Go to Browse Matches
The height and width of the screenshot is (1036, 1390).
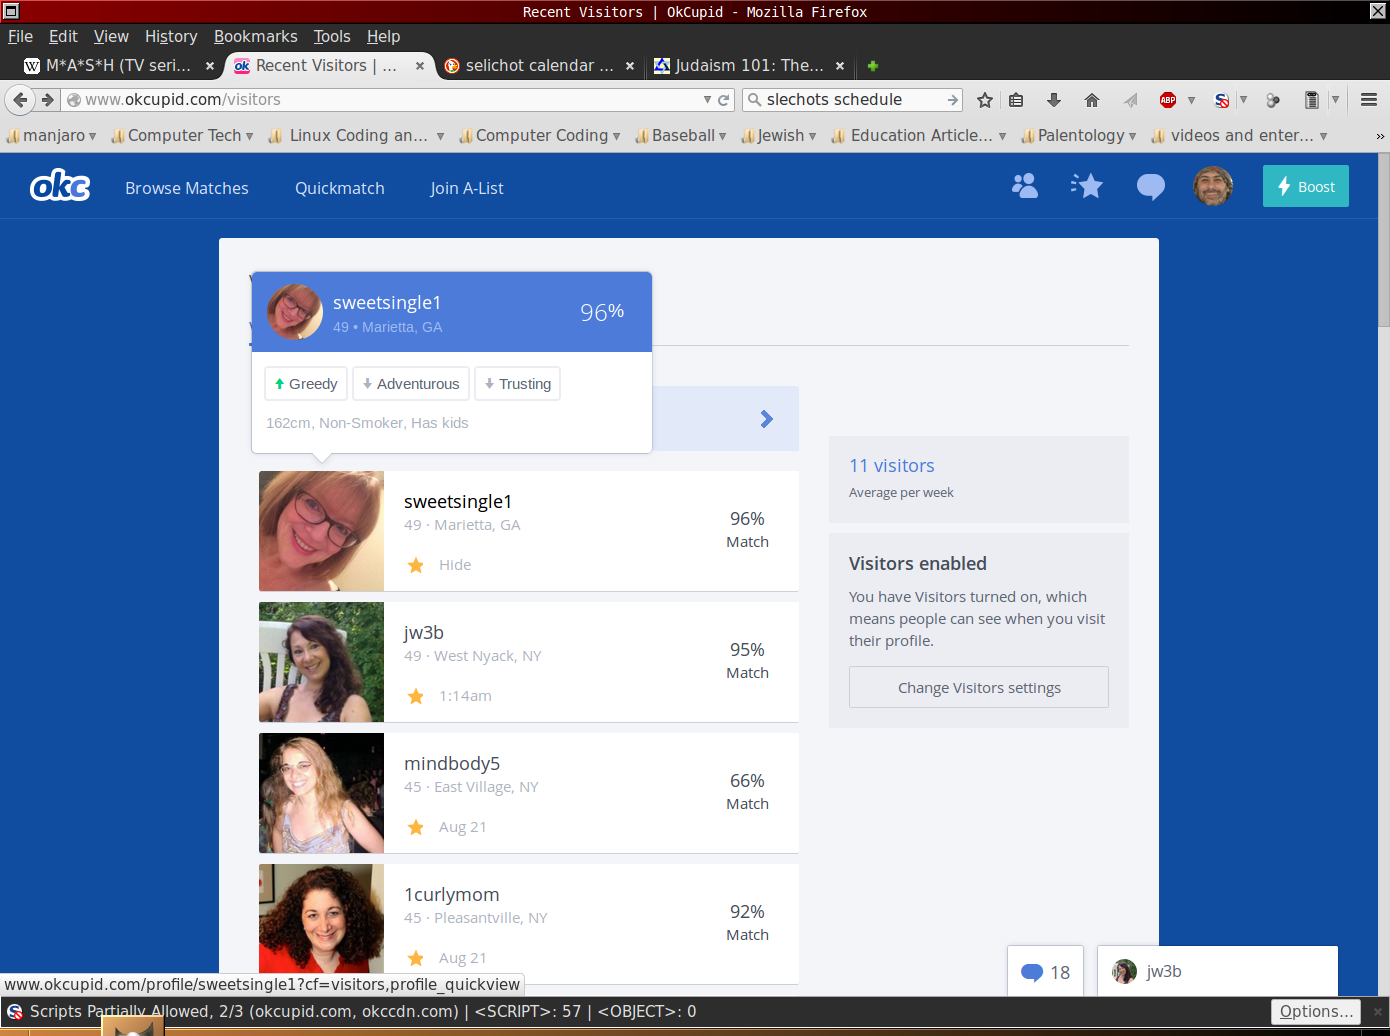(x=187, y=188)
